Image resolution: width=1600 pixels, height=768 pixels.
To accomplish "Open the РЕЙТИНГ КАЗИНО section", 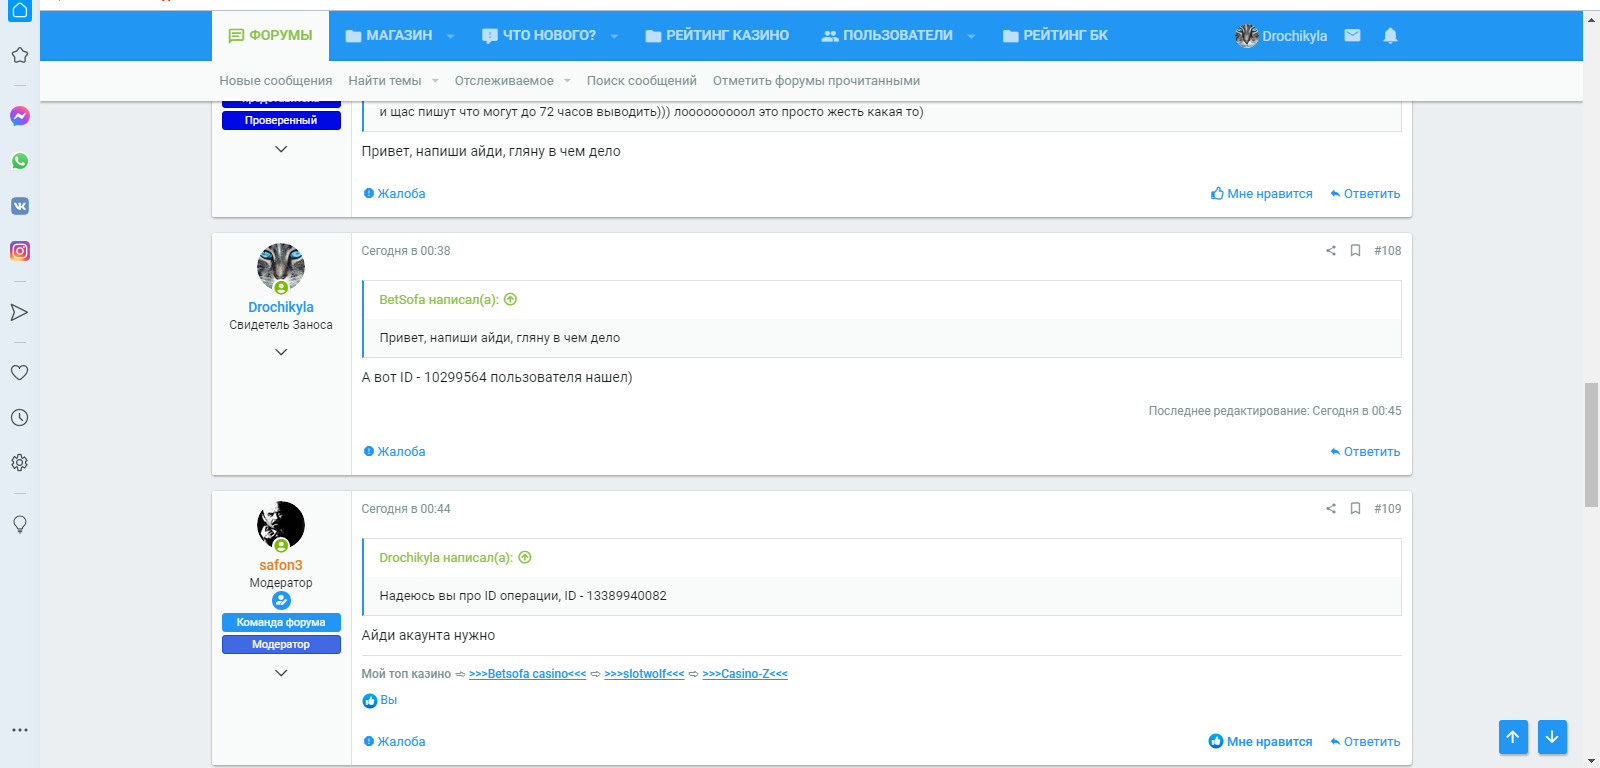I will pos(717,36).
